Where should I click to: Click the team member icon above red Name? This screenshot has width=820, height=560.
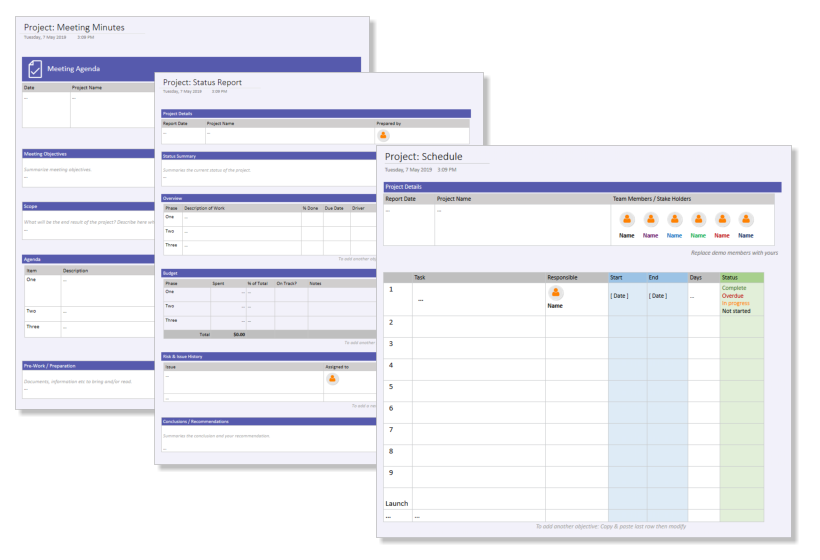(722, 220)
